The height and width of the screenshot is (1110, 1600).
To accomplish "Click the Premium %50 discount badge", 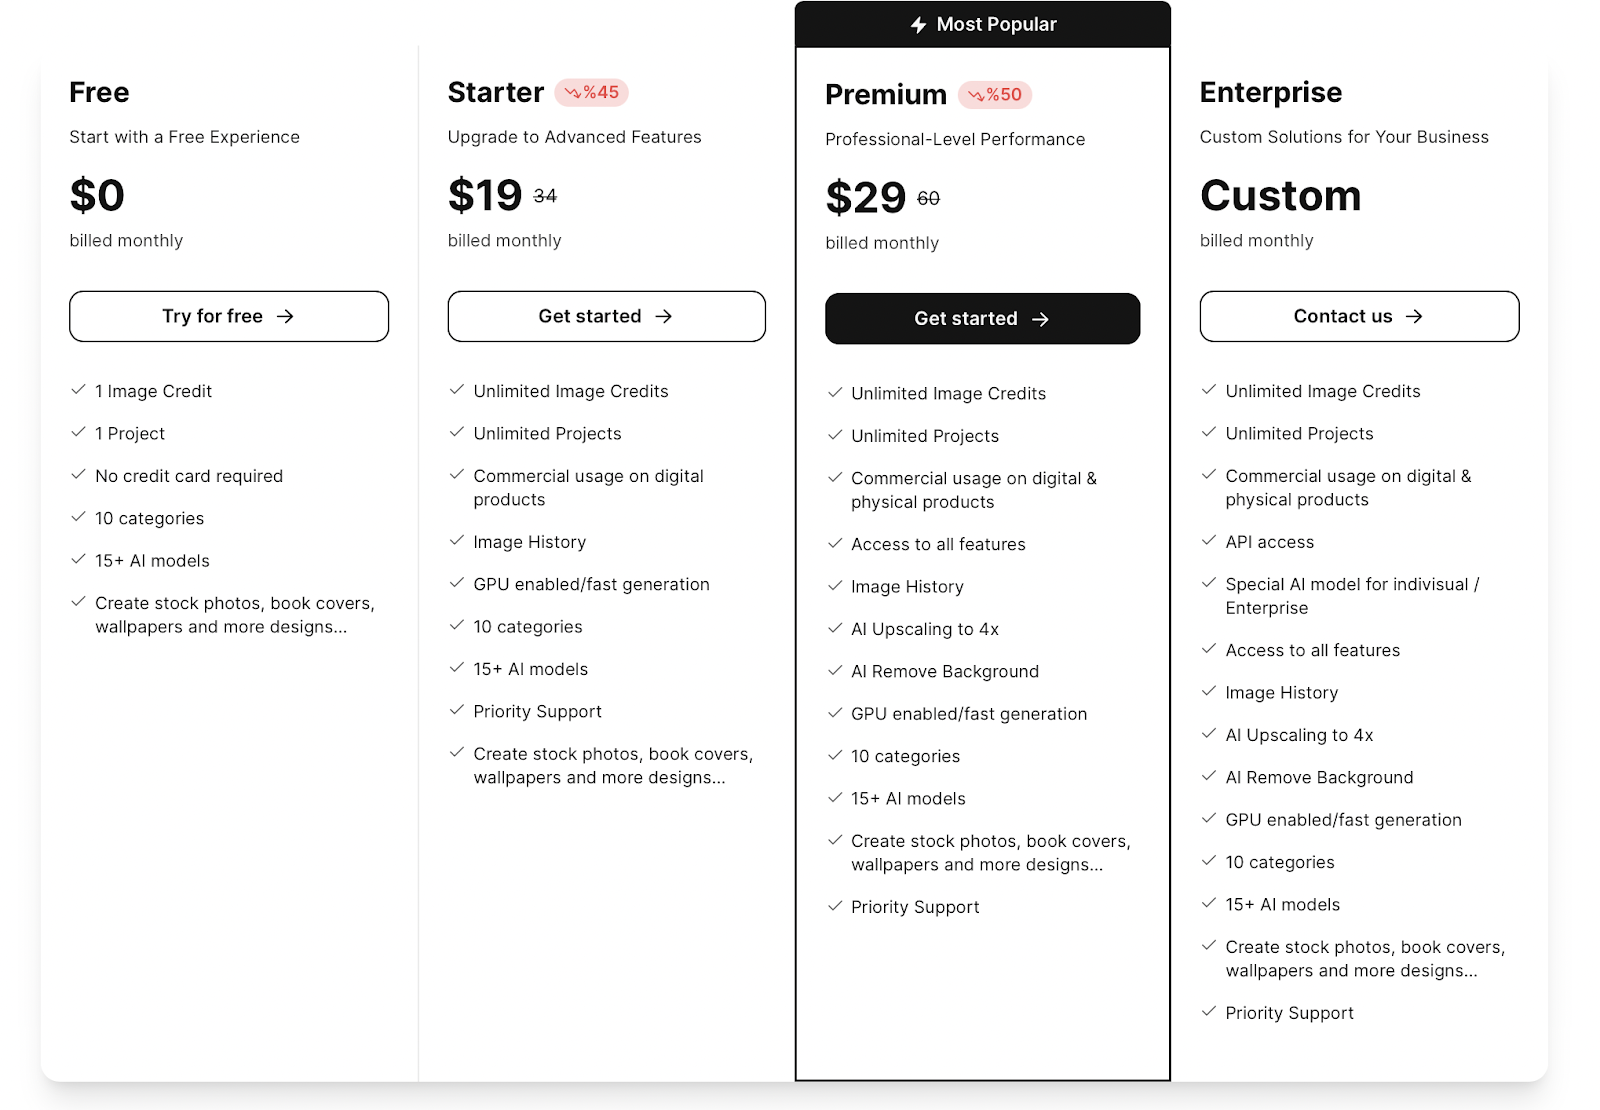I will pos(995,95).
